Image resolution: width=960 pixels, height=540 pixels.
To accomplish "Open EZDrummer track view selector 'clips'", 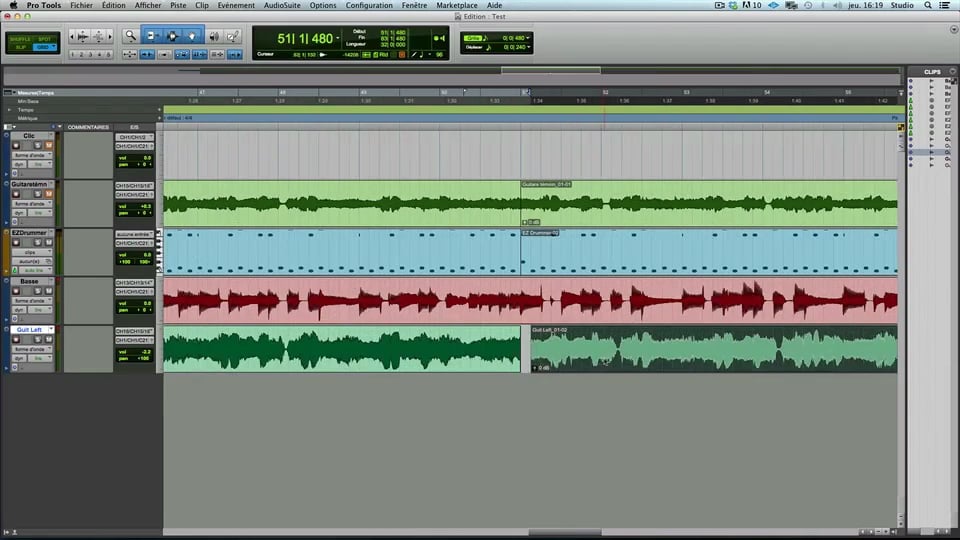I will click(x=32, y=252).
